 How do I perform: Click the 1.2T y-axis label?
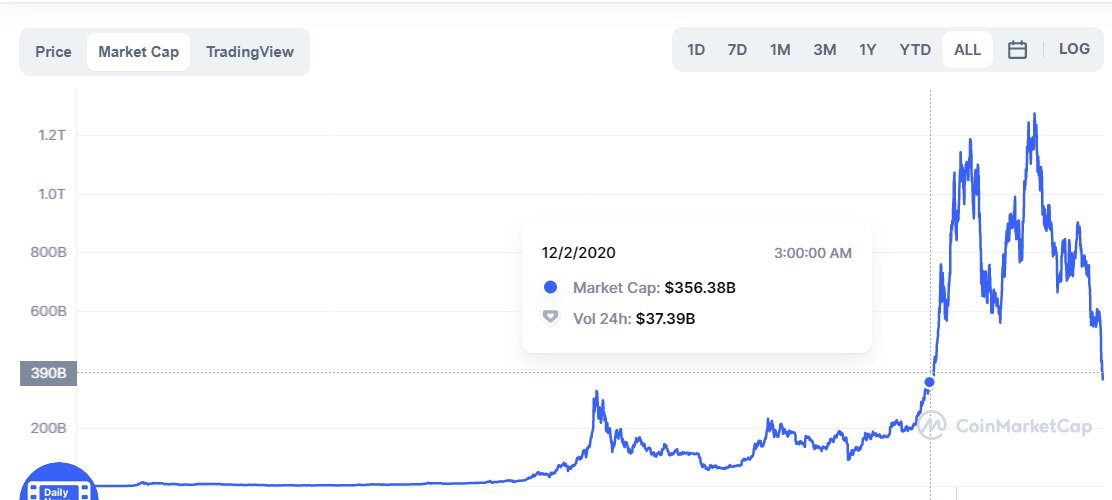(x=52, y=135)
